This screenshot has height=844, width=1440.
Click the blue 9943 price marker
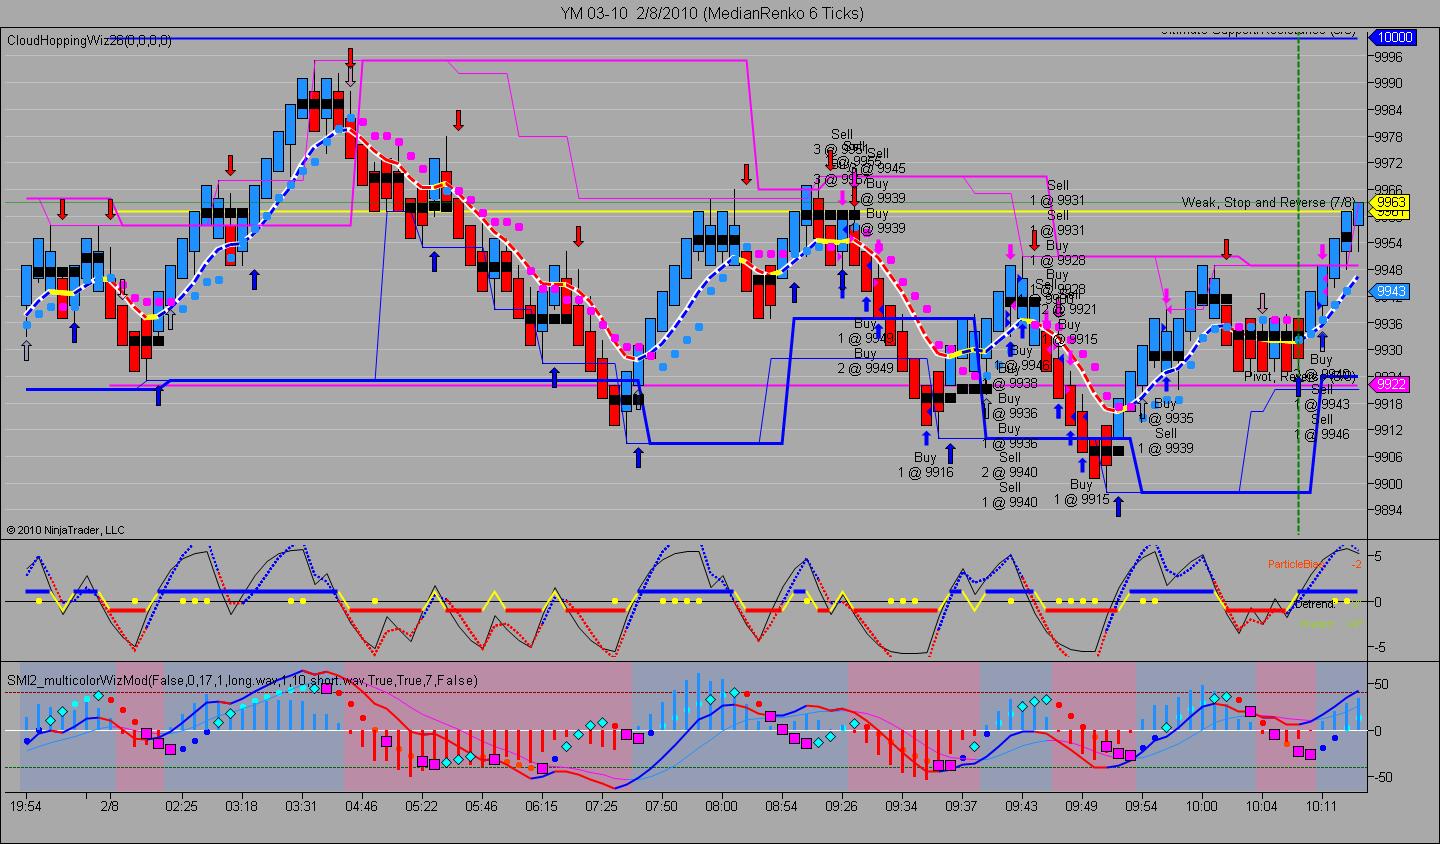1392,291
